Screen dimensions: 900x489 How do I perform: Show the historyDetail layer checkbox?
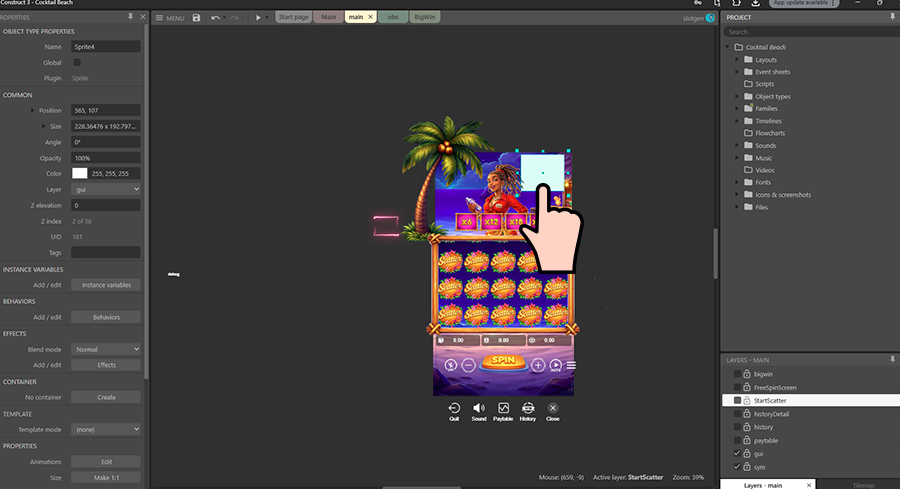coord(737,414)
